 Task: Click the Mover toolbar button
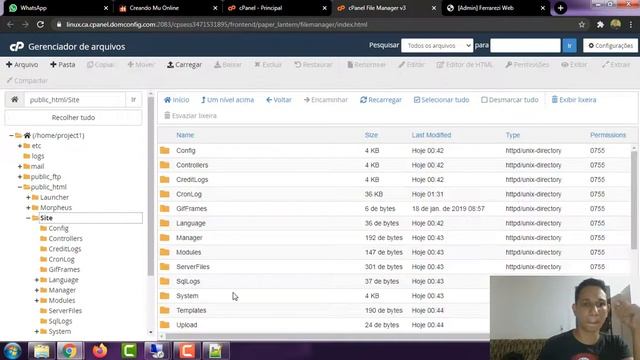coord(141,64)
